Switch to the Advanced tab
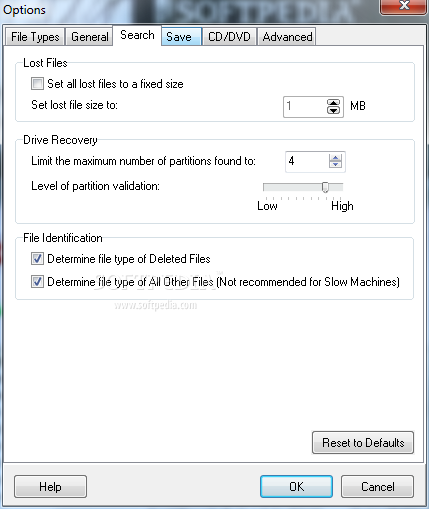 [x=287, y=37]
